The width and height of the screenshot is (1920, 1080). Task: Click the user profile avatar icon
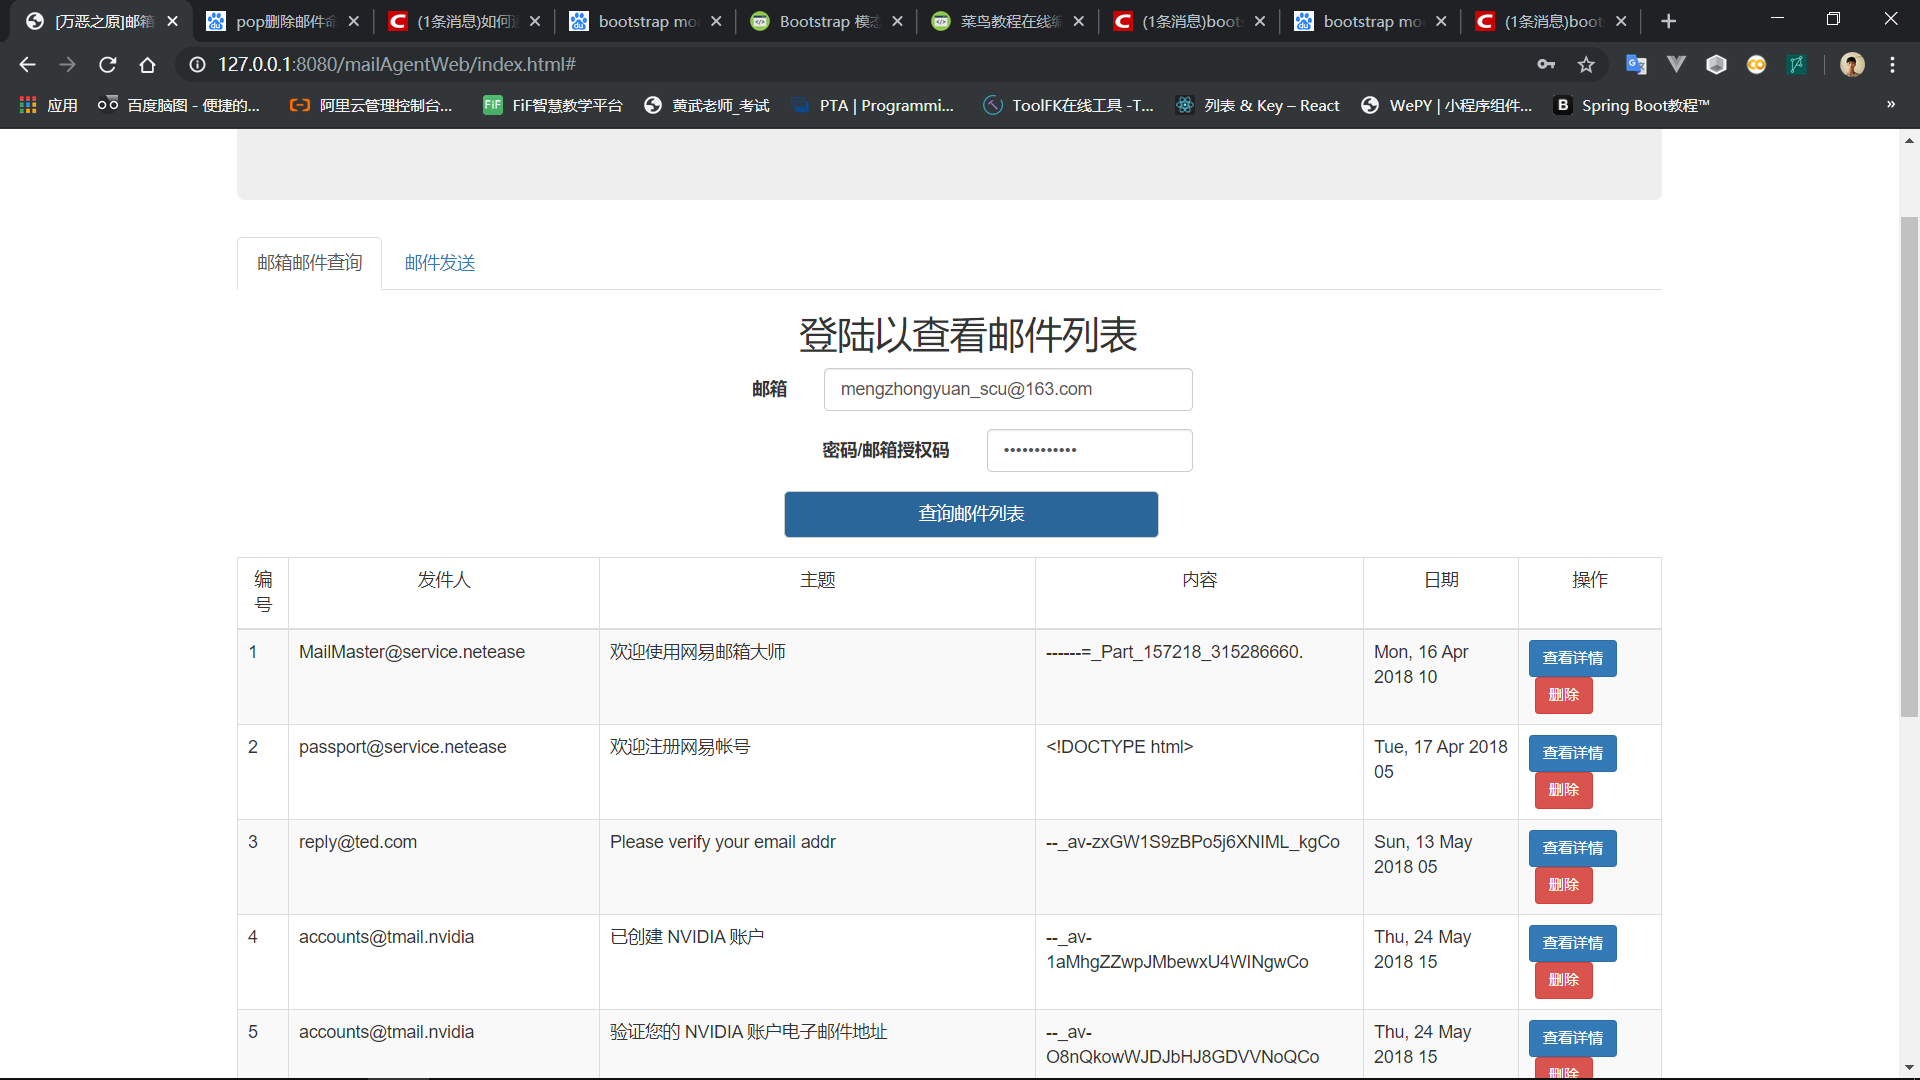1852,65
